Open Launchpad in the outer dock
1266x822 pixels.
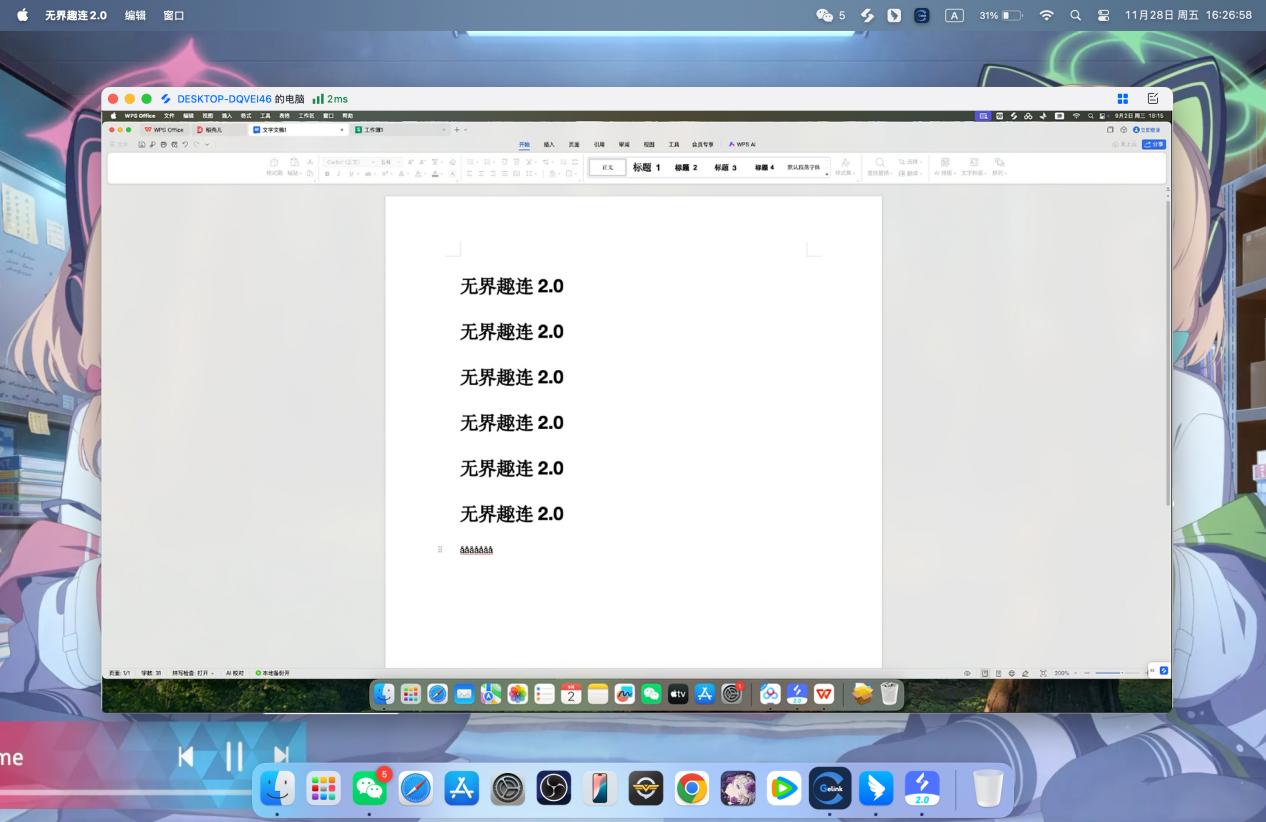pyautogui.click(x=323, y=789)
